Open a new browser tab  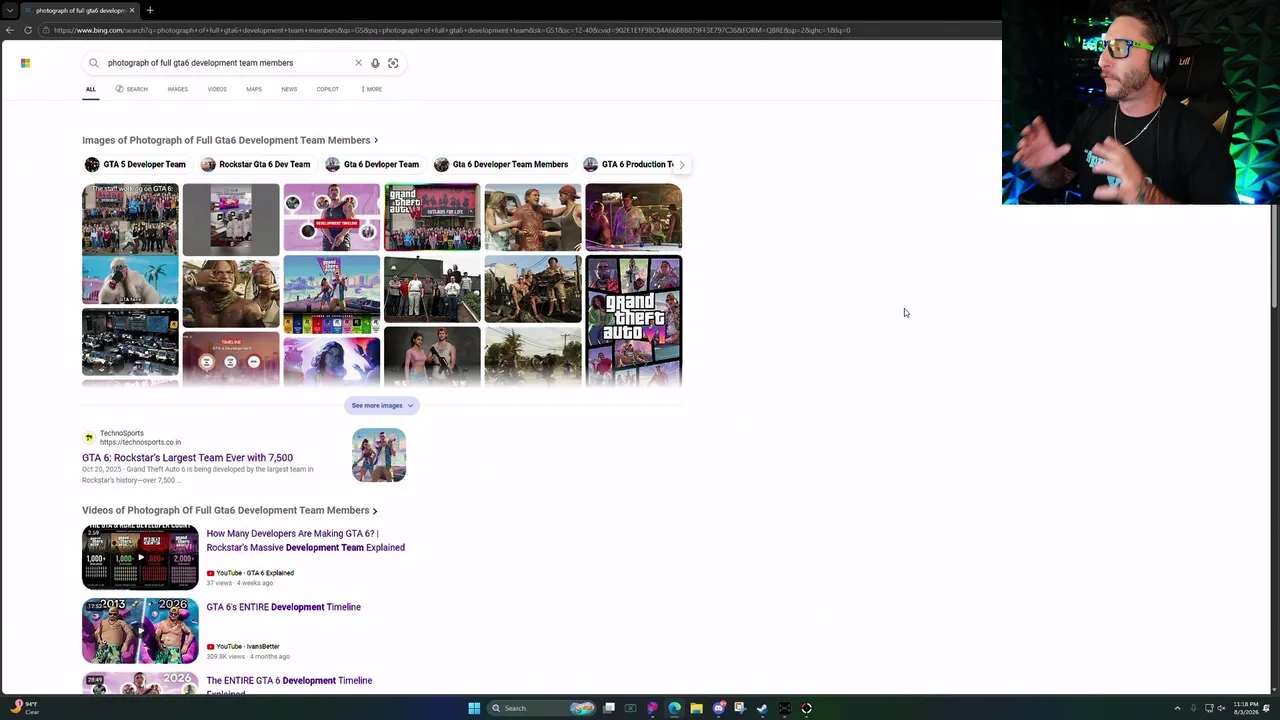tap(150, 10)
